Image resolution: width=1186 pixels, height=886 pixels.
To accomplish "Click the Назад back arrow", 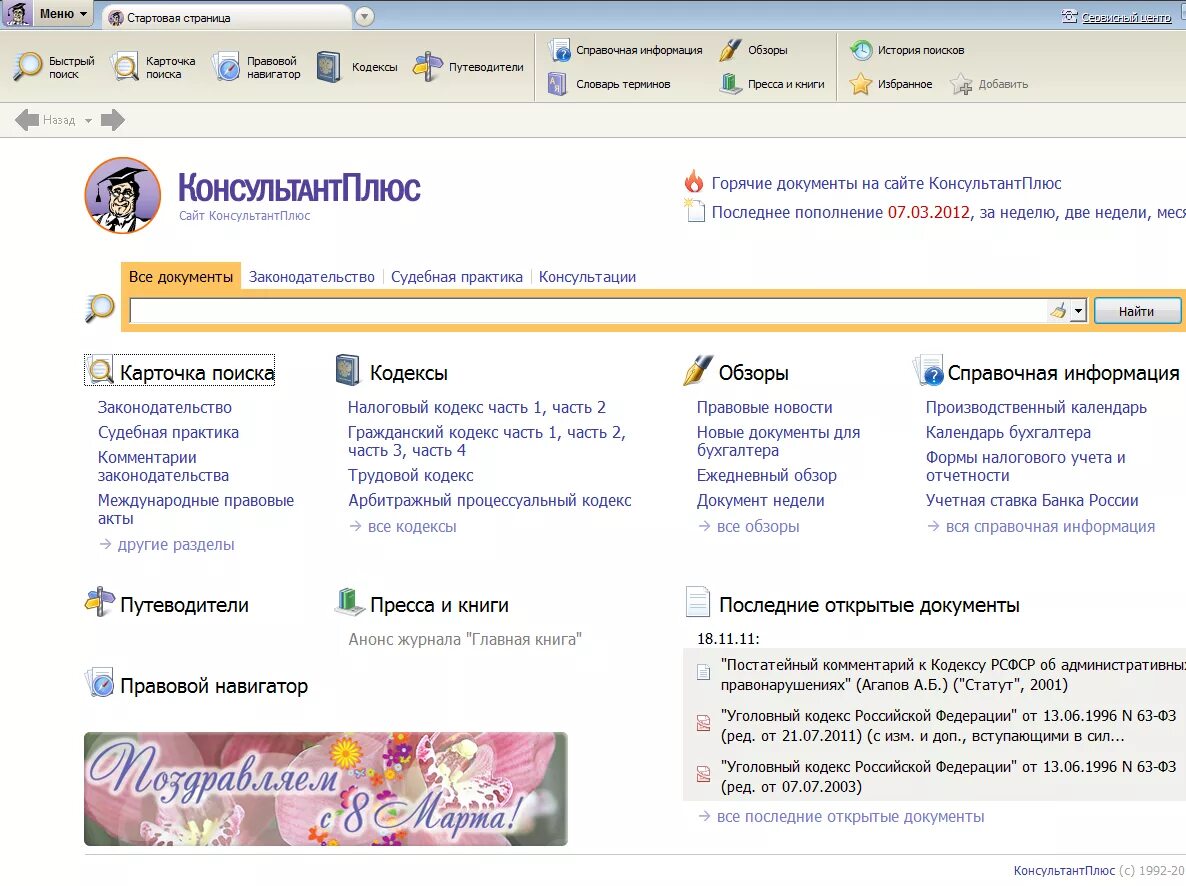I will [27, 120].
